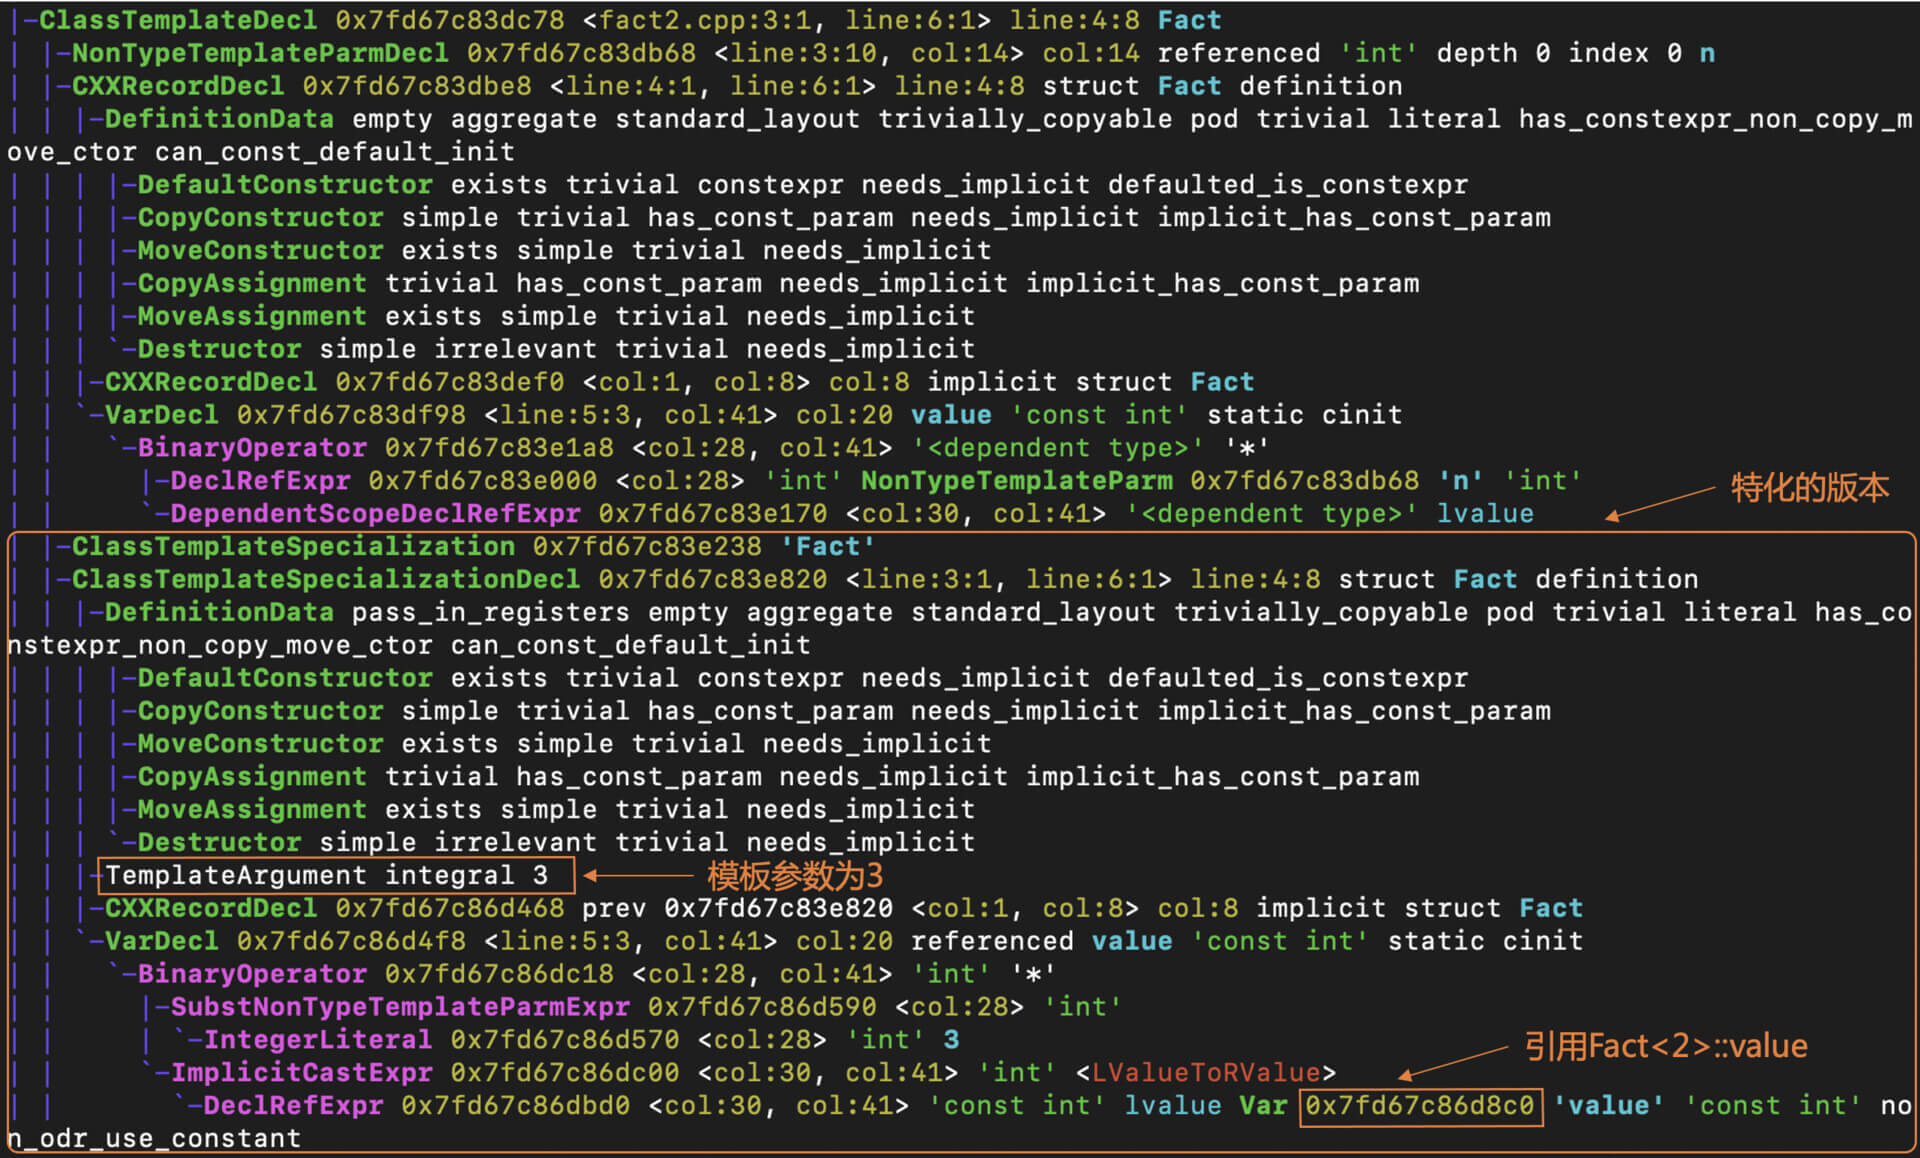Click the annotation 模板参数为3
This screenshot has height=1158, width=1920.
click(x=794, y=876)
